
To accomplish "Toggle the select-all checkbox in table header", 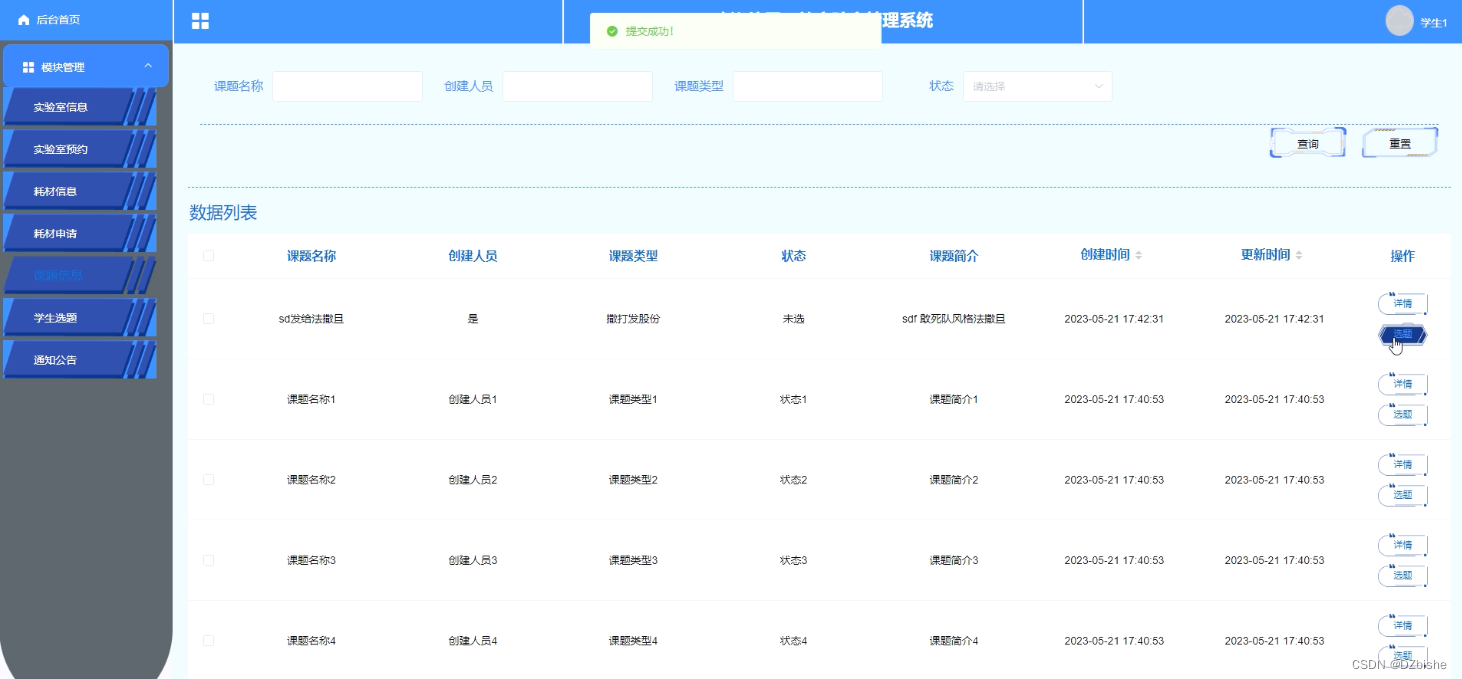I will point(208,256).
